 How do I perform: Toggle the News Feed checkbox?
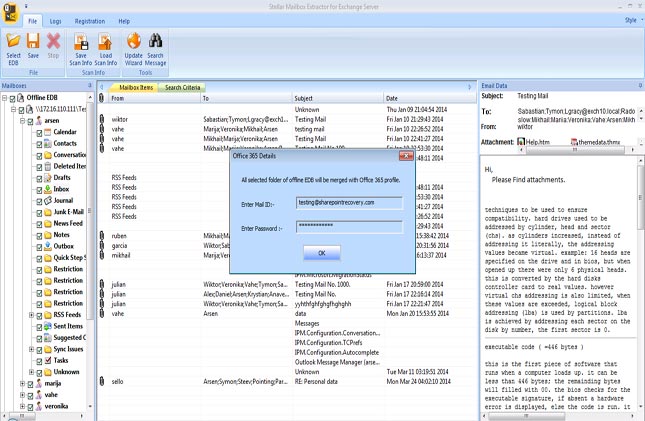coord(39,224)
